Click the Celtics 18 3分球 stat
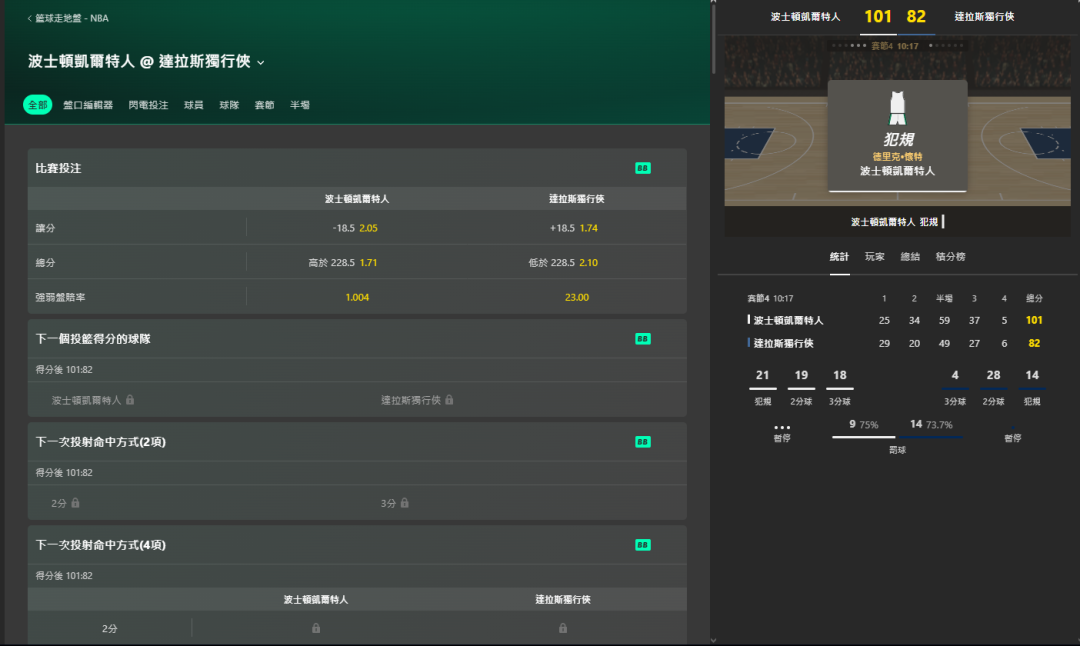1080x646 pixels. (x=840, y=387)
